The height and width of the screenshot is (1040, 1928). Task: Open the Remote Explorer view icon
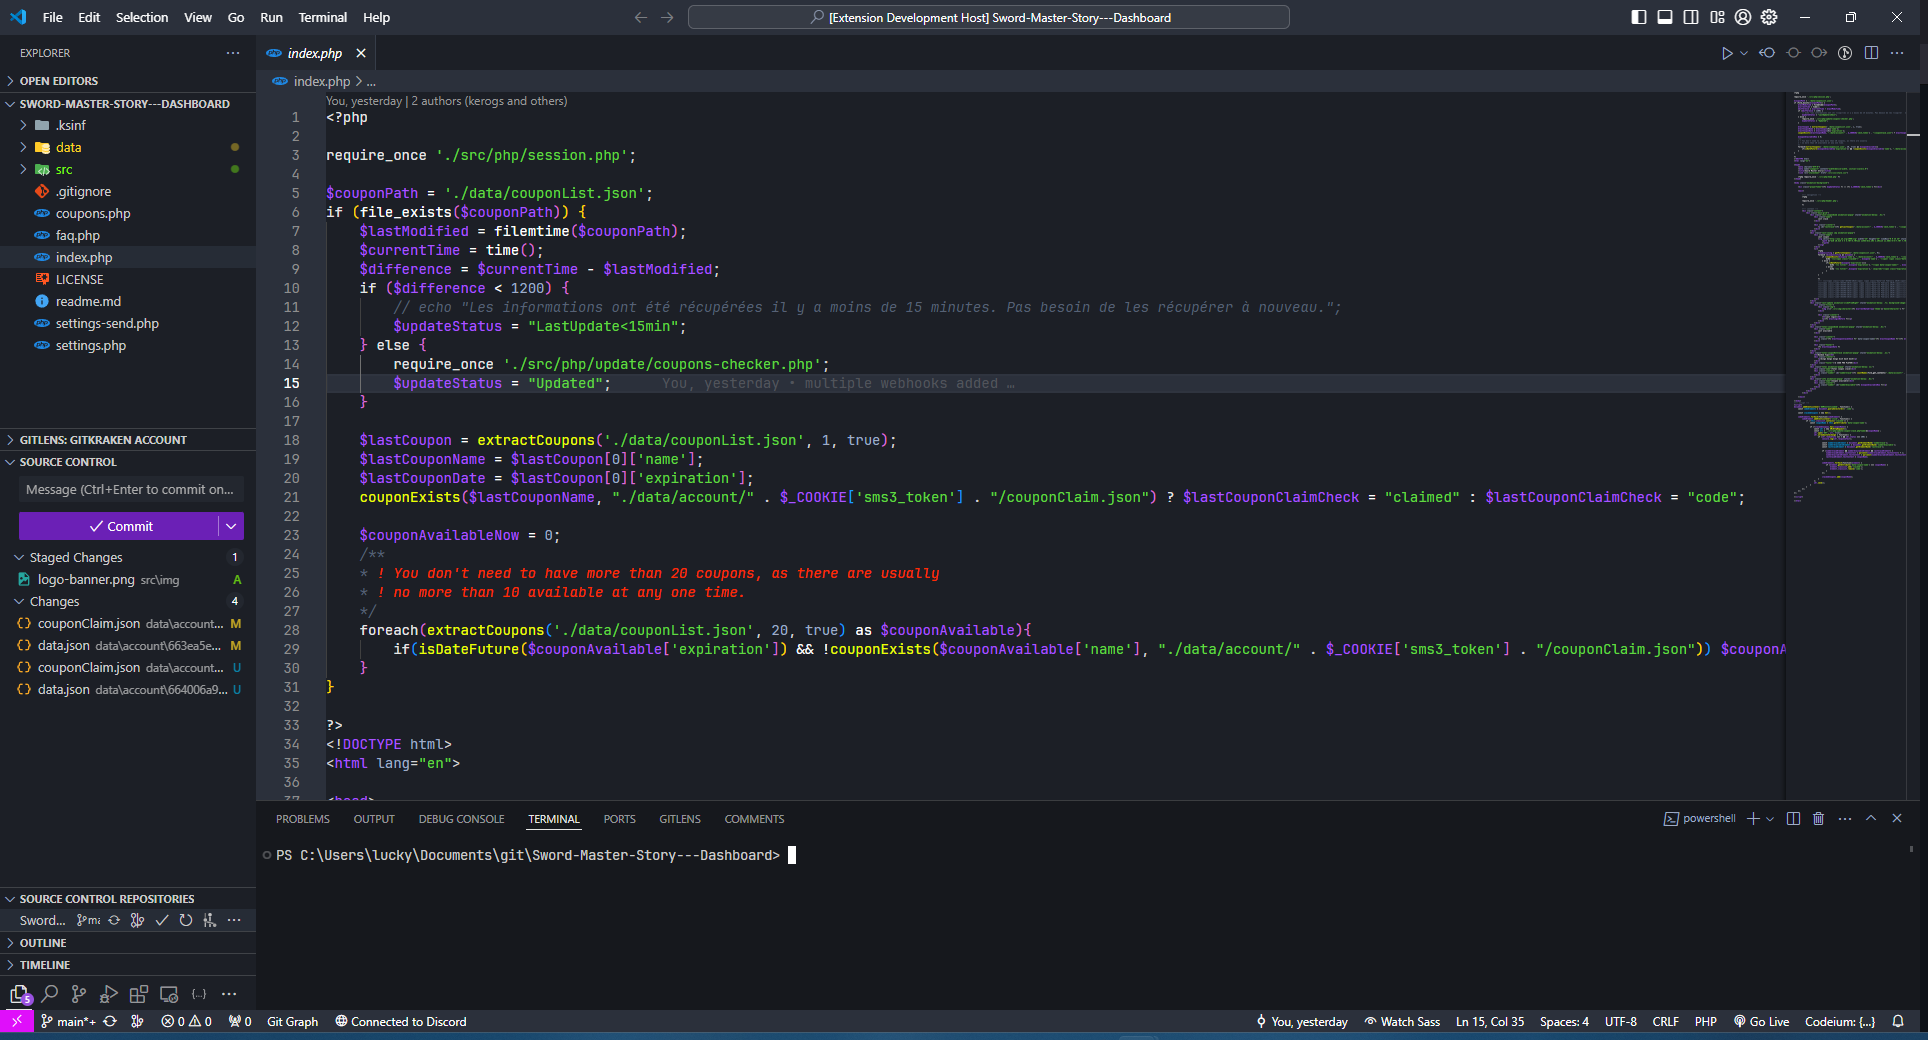(169, 994)
